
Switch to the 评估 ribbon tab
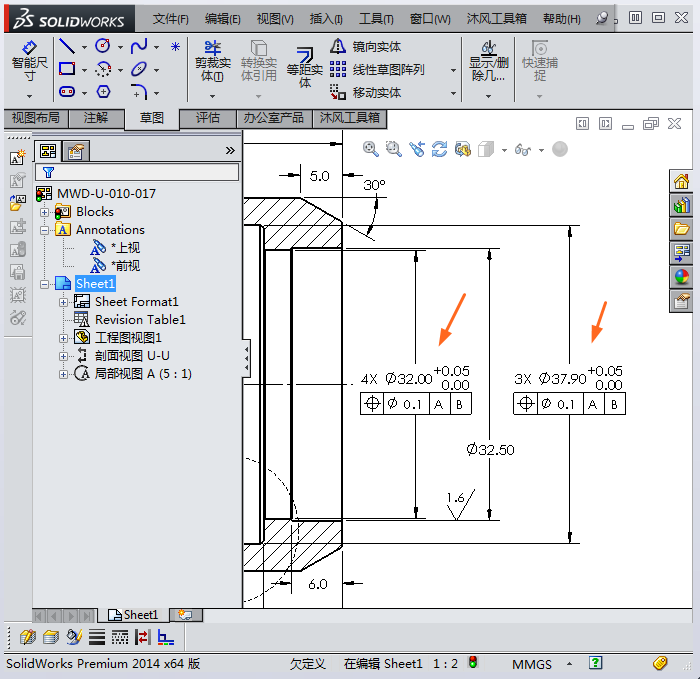(x=207, y=118)
